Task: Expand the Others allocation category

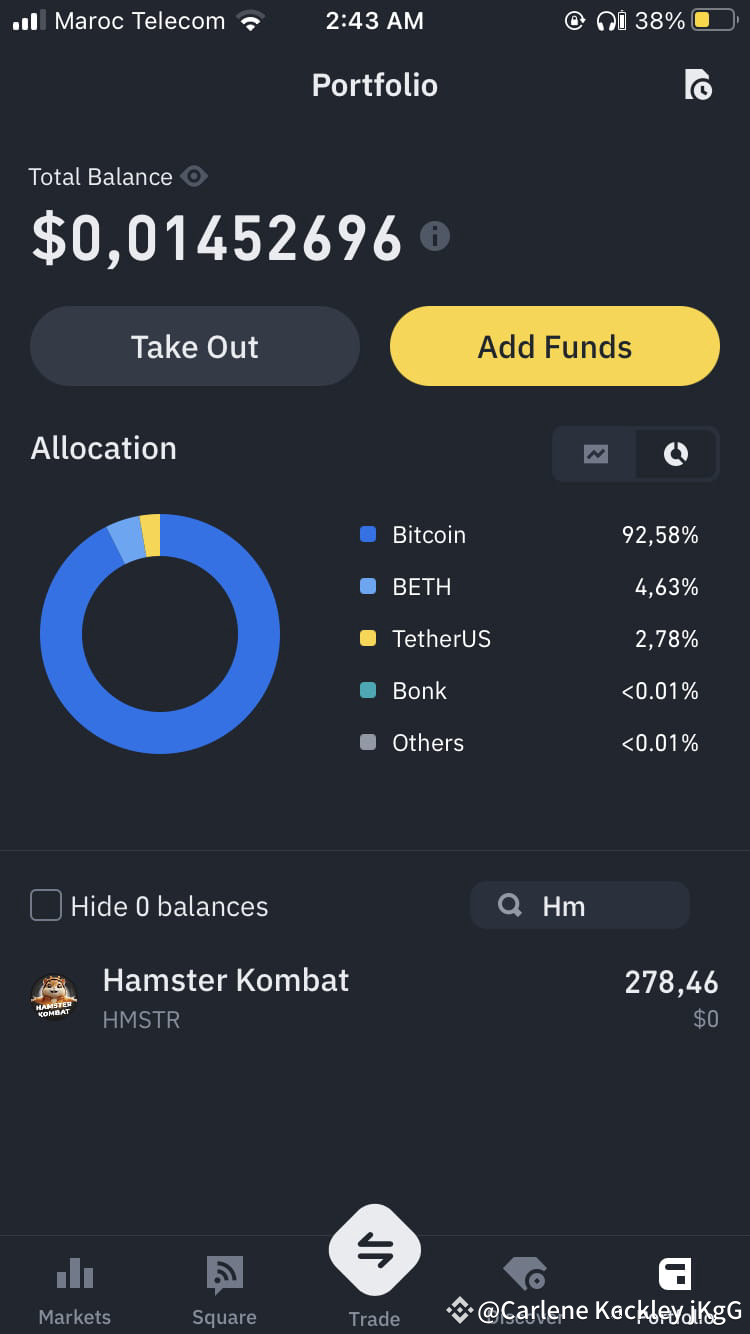Action: coord(530,743)
